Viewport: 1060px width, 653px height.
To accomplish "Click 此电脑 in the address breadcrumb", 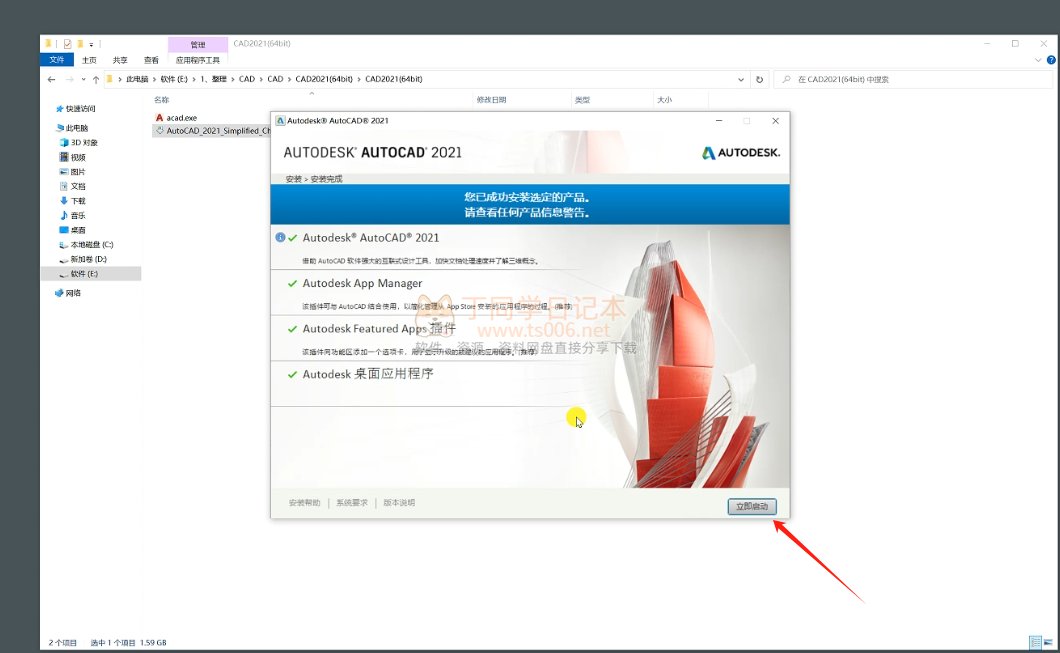I will click(137, 79).
